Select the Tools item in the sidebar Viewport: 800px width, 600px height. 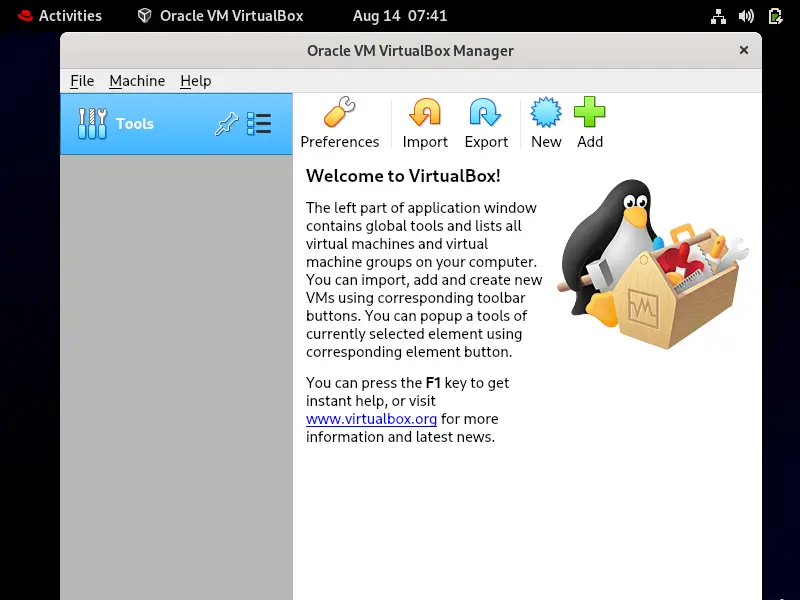pos(176,123)
